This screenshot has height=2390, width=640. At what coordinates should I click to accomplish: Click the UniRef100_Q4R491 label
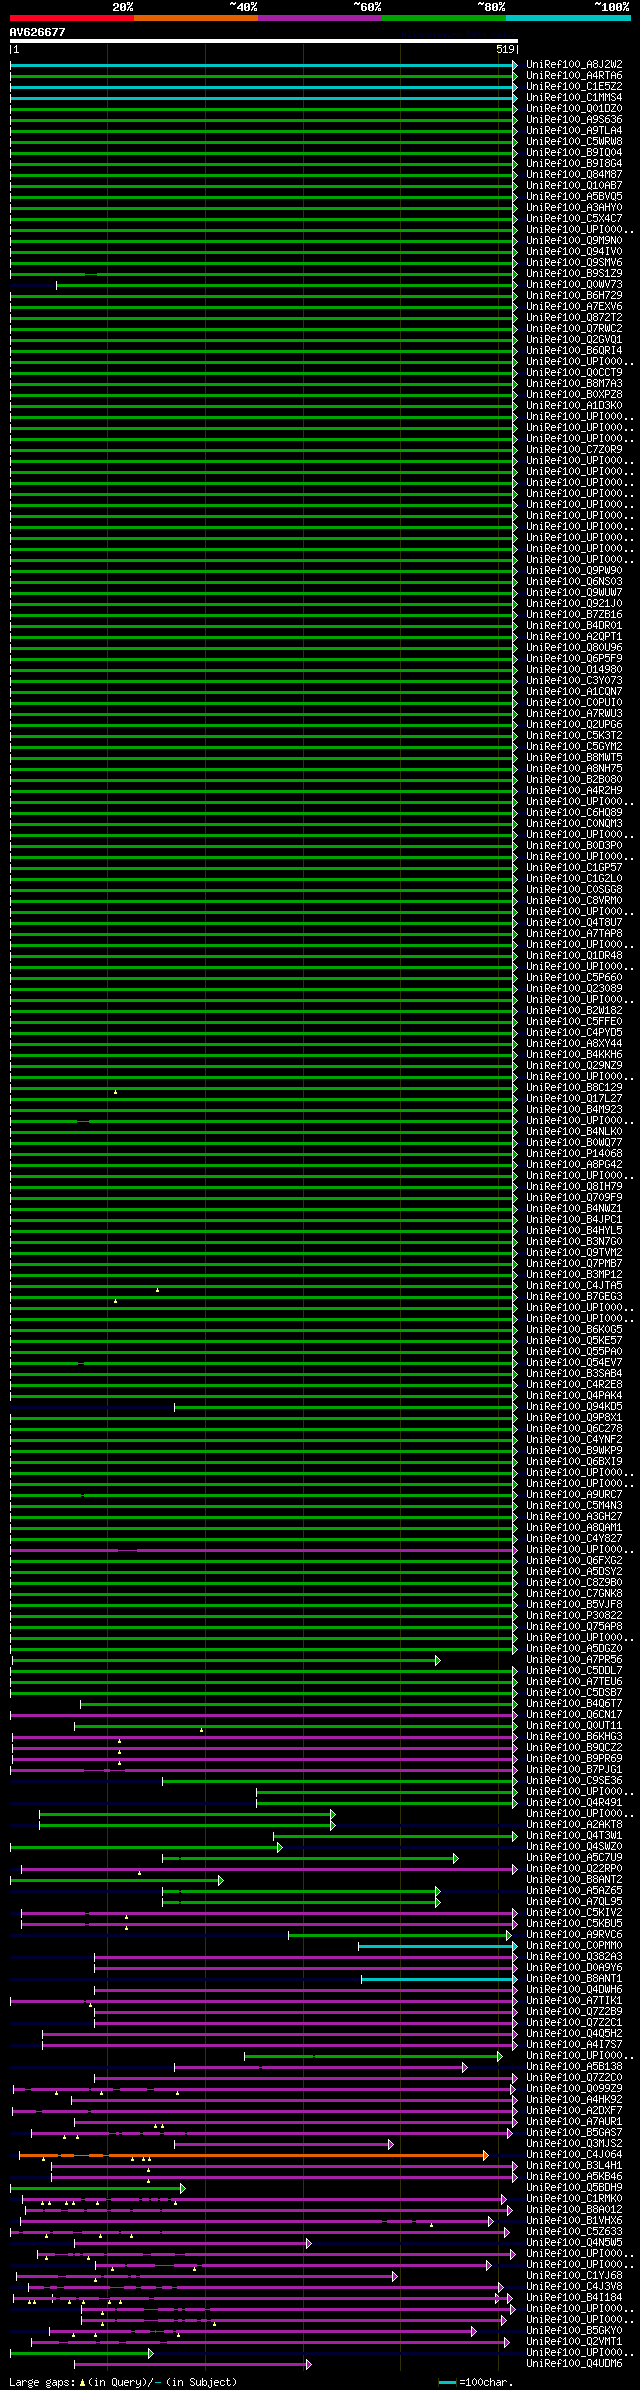[574, 1803]
